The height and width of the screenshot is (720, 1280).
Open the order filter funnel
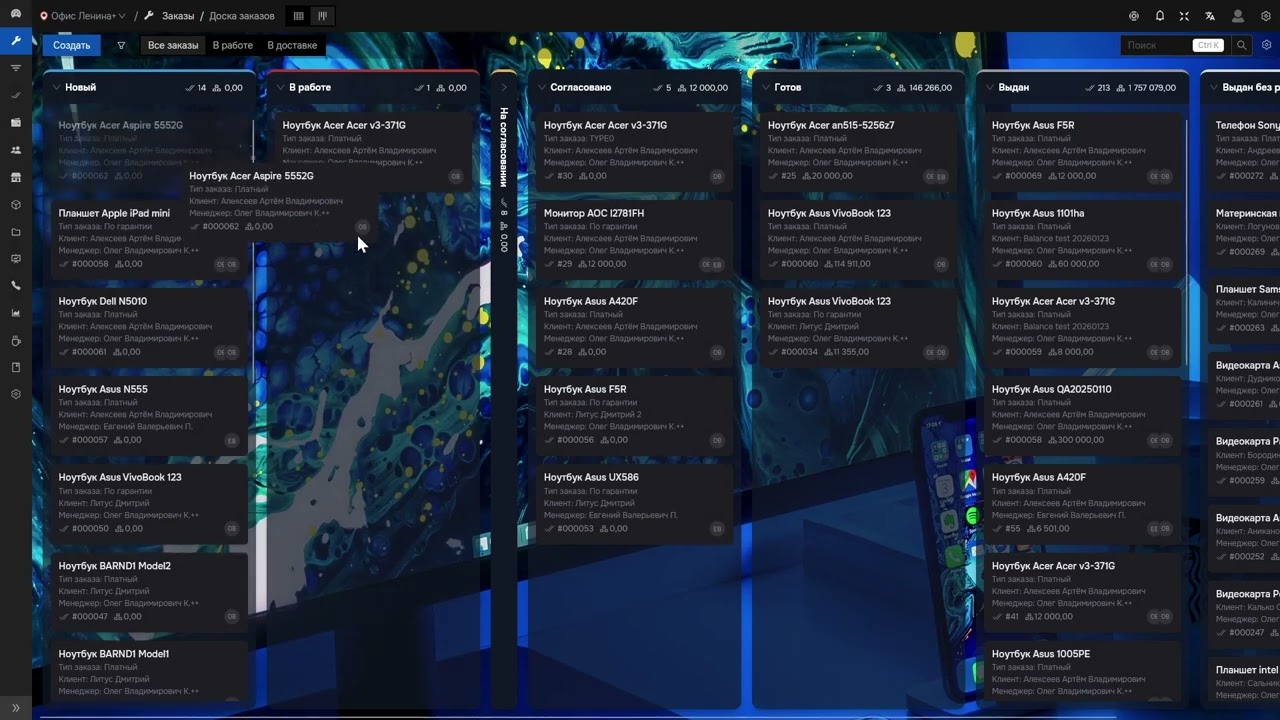(121, 45)
